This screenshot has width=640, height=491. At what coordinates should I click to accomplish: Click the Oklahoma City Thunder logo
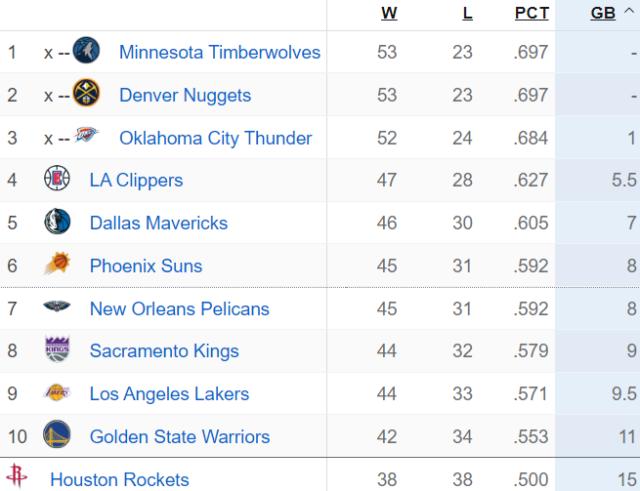[x=87, y=137]
